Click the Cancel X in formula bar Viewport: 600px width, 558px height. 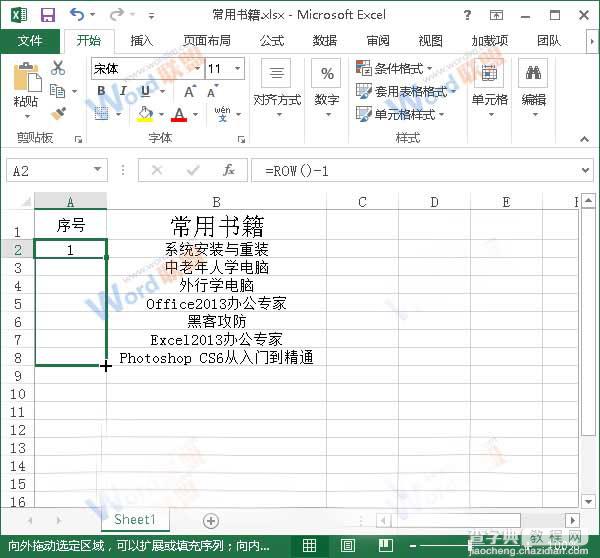pyautogui.click(x=157, y=170)
